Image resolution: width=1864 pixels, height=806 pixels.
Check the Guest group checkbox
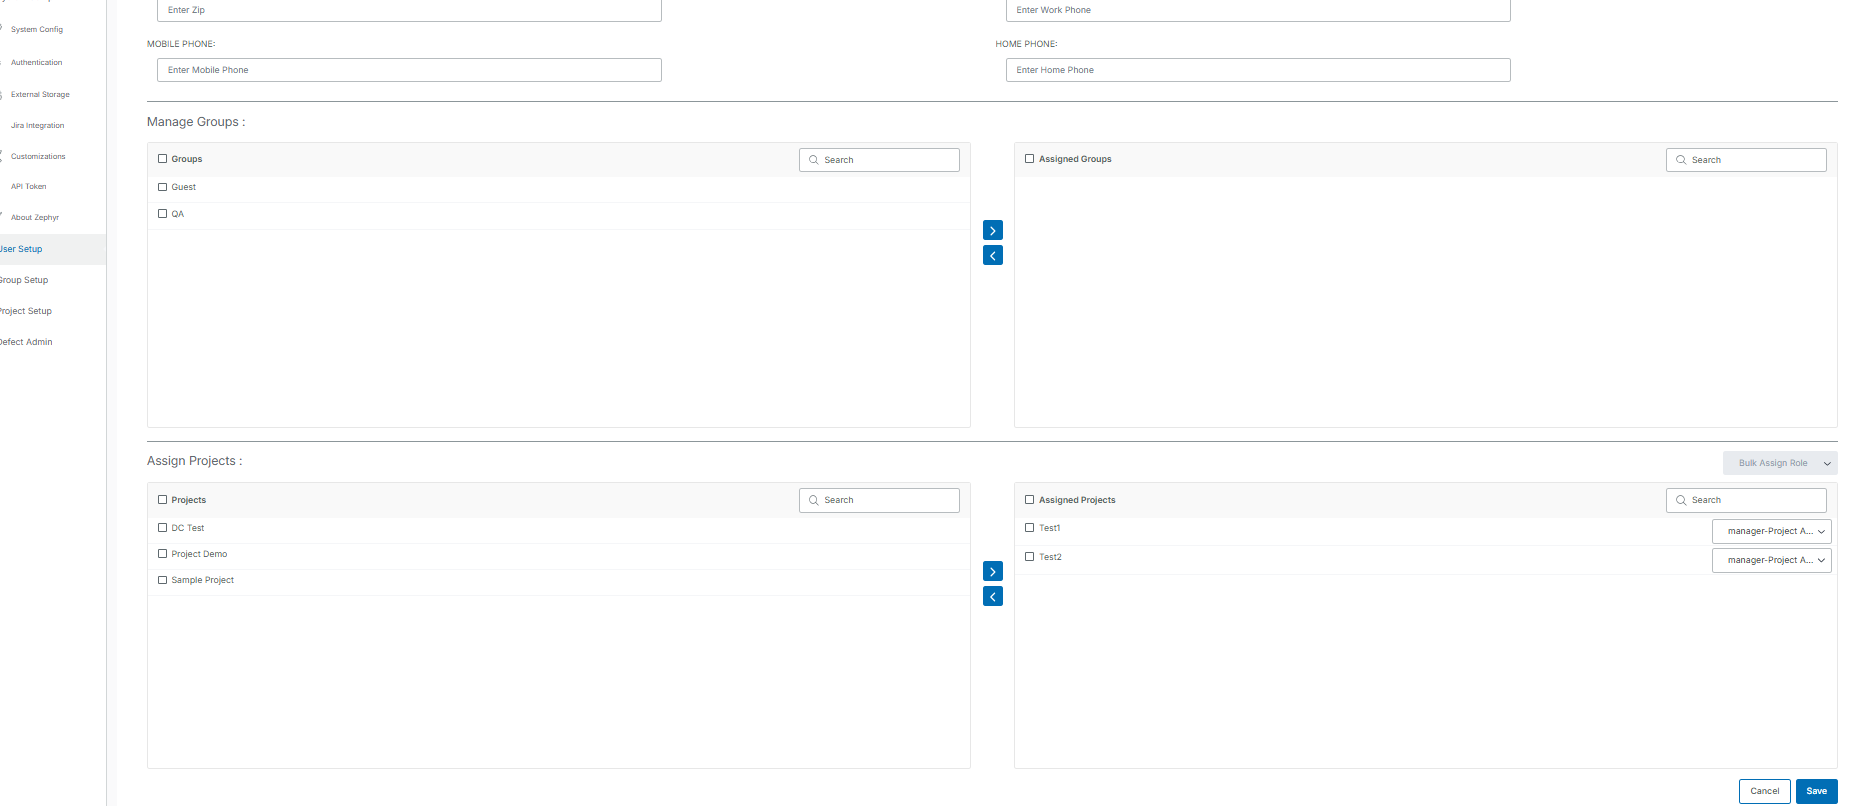click(x=163, y=187)
